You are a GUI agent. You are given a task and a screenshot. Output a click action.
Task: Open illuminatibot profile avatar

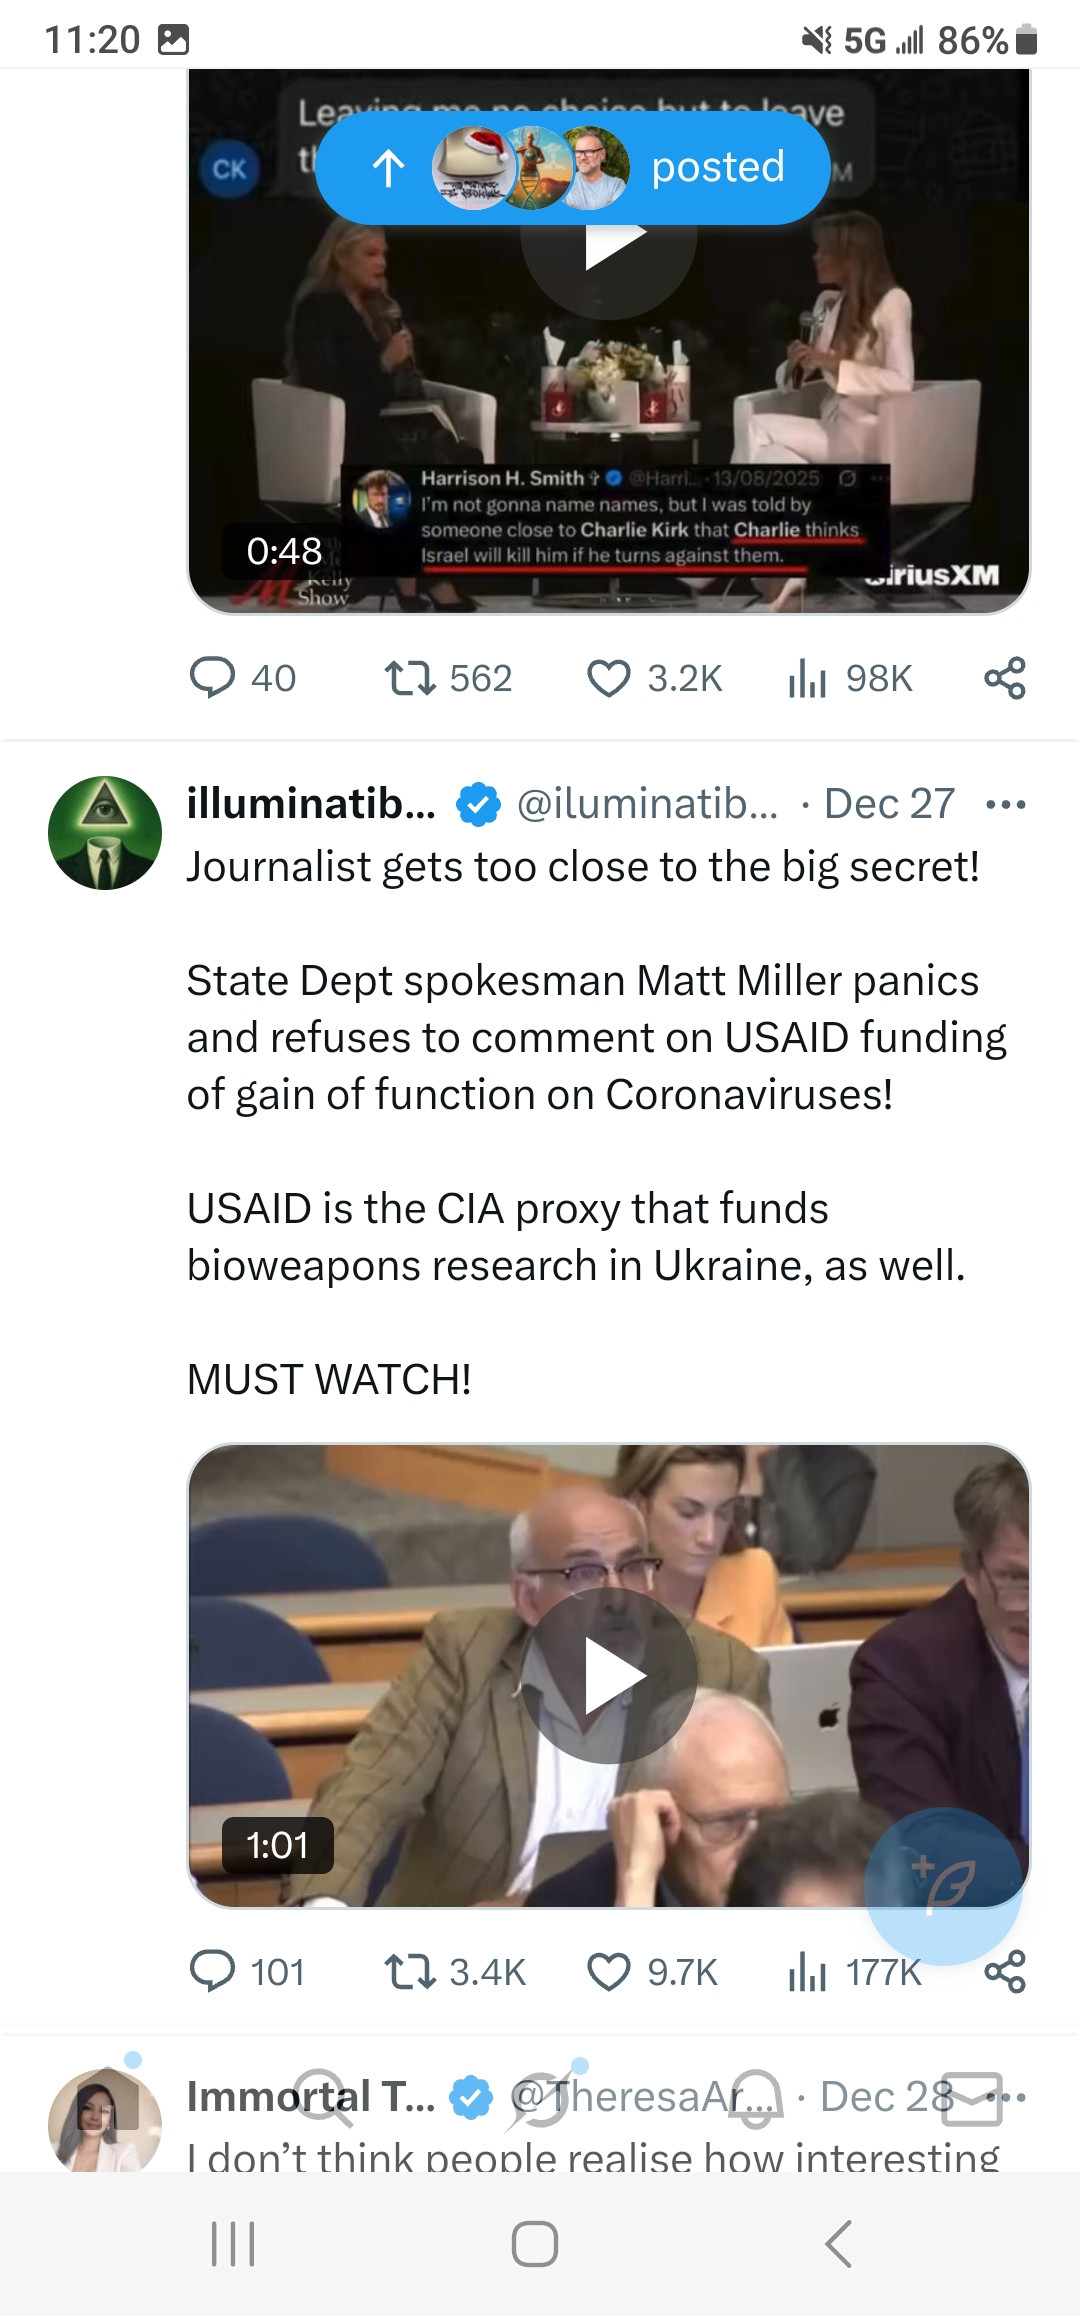[105, 832]
